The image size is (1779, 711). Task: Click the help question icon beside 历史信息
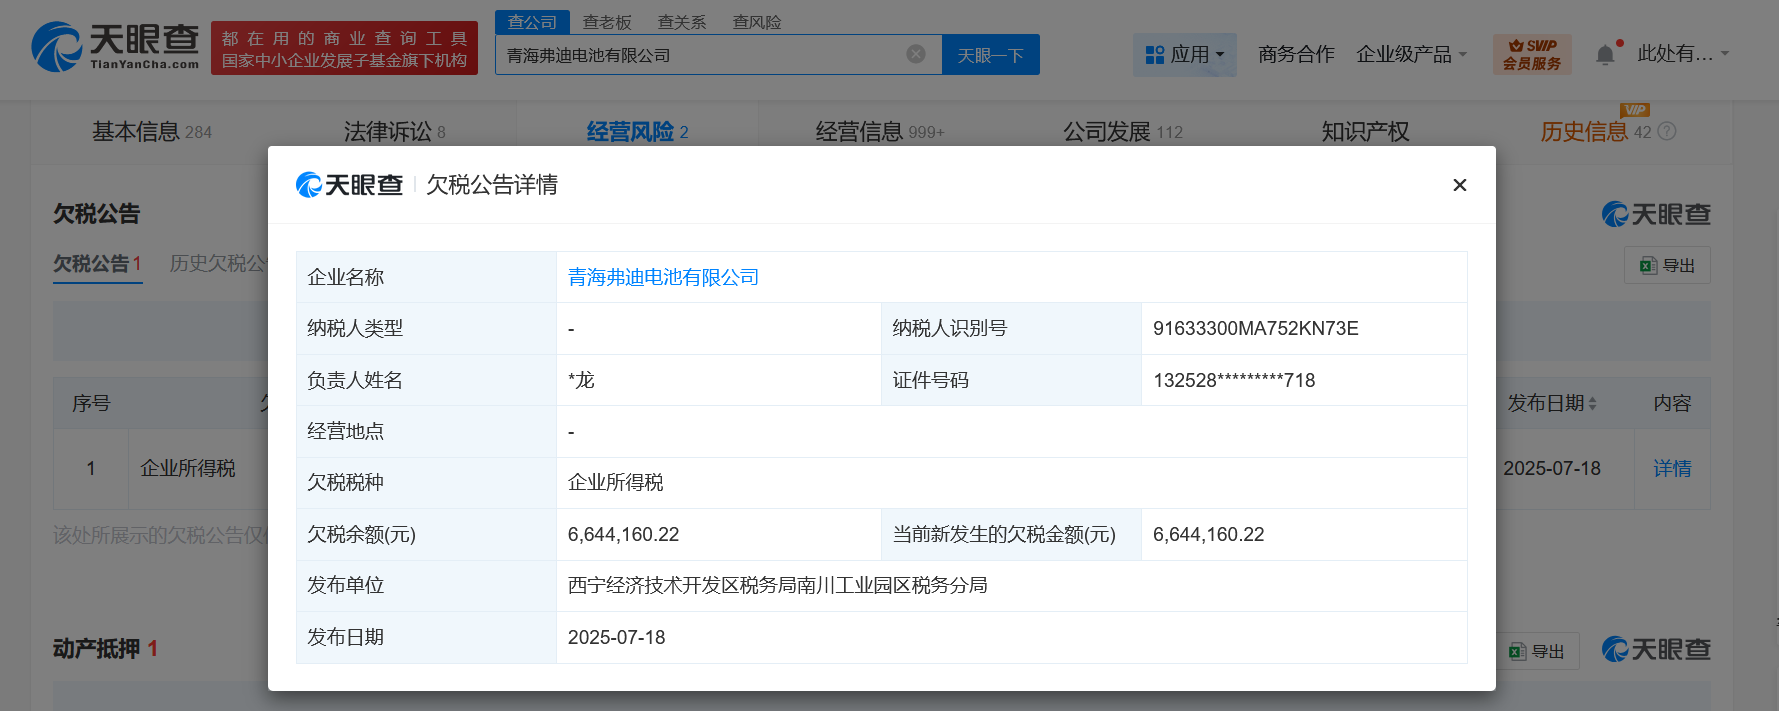1666,131
